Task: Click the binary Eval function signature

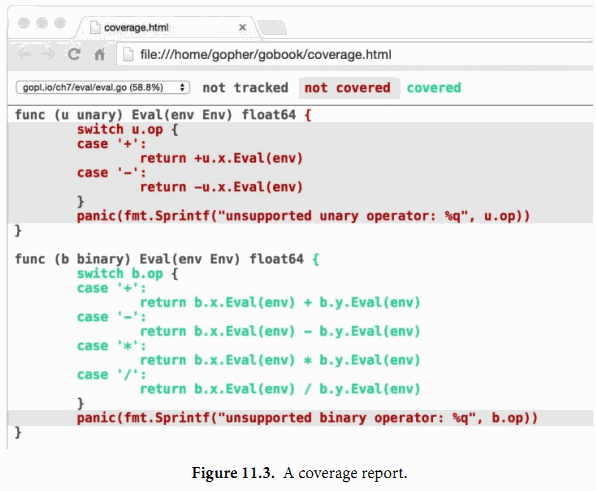Action: [x=167, y=259]
